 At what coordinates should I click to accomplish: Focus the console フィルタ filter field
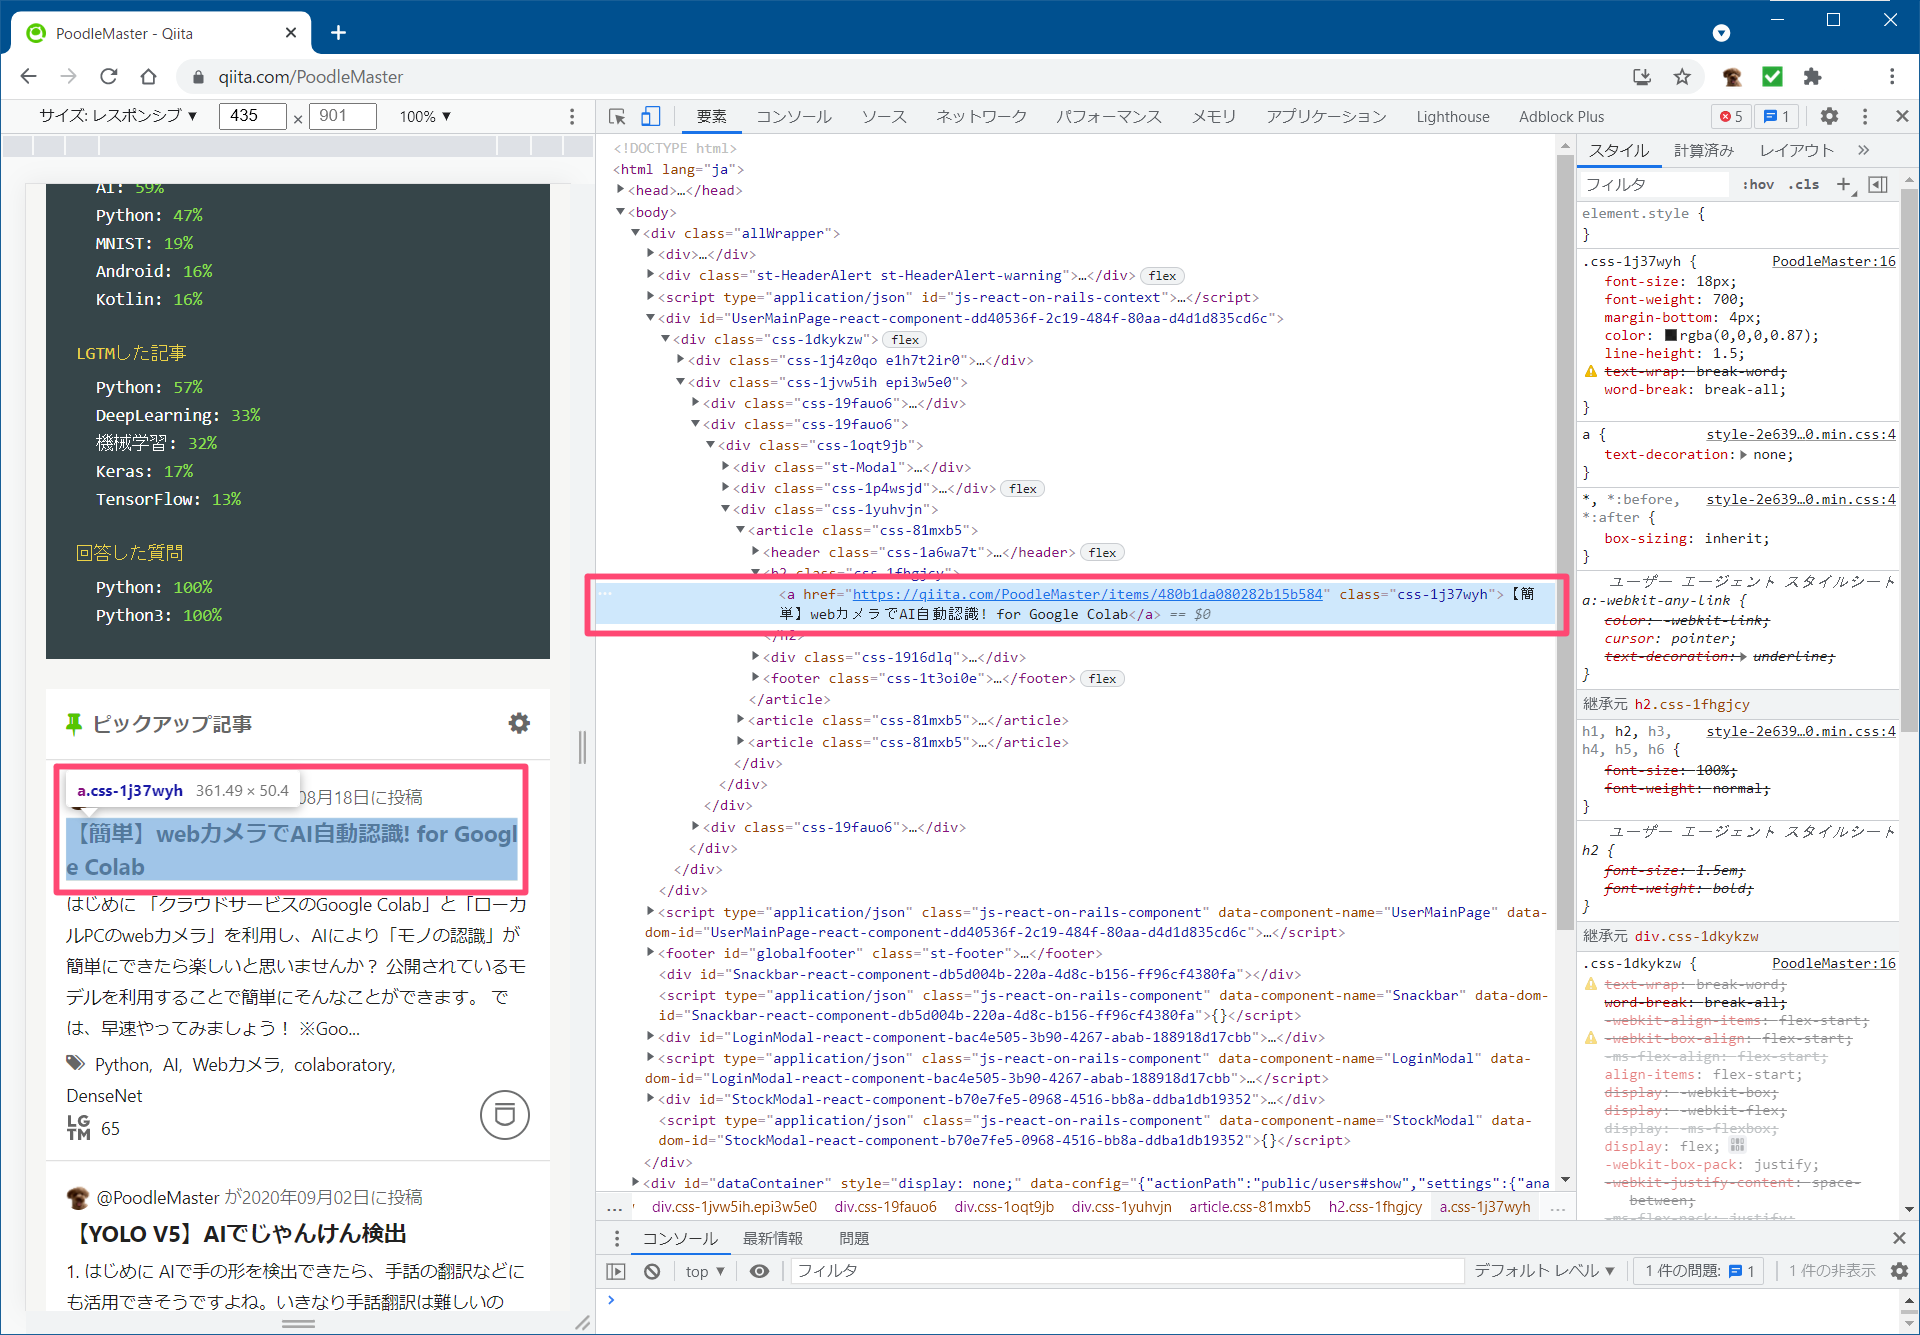tap(1126, 1271)
